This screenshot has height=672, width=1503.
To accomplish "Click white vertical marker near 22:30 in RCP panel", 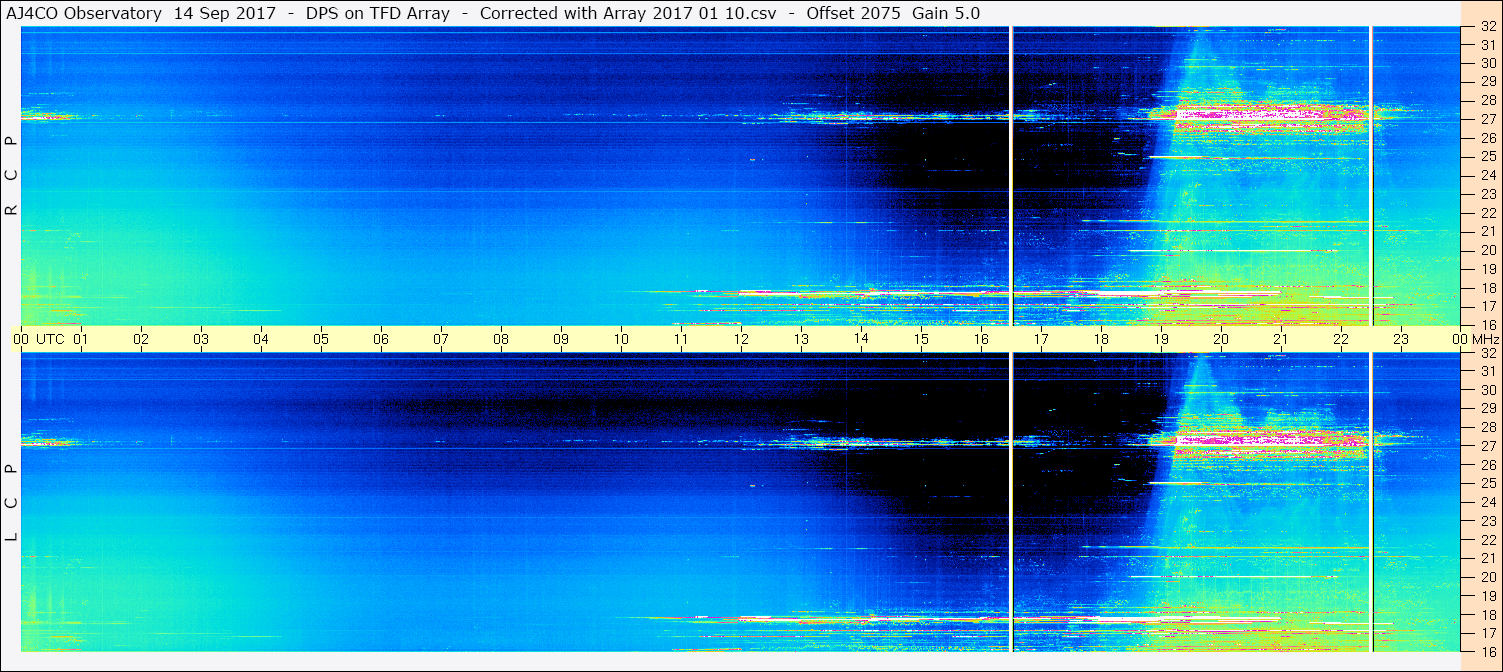I will (x=1371, y=175).
